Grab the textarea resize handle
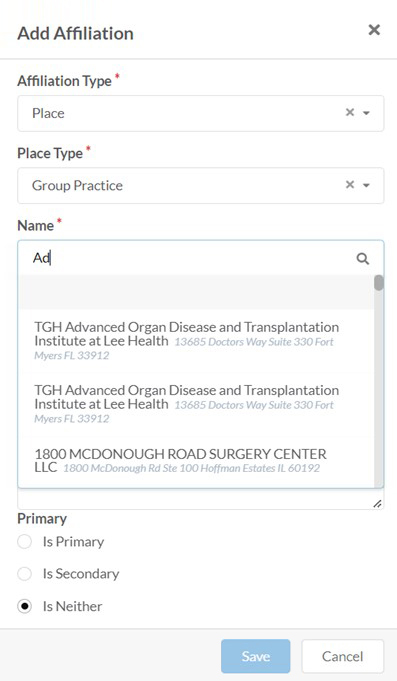The image size is (397, 681). [377, 504]
